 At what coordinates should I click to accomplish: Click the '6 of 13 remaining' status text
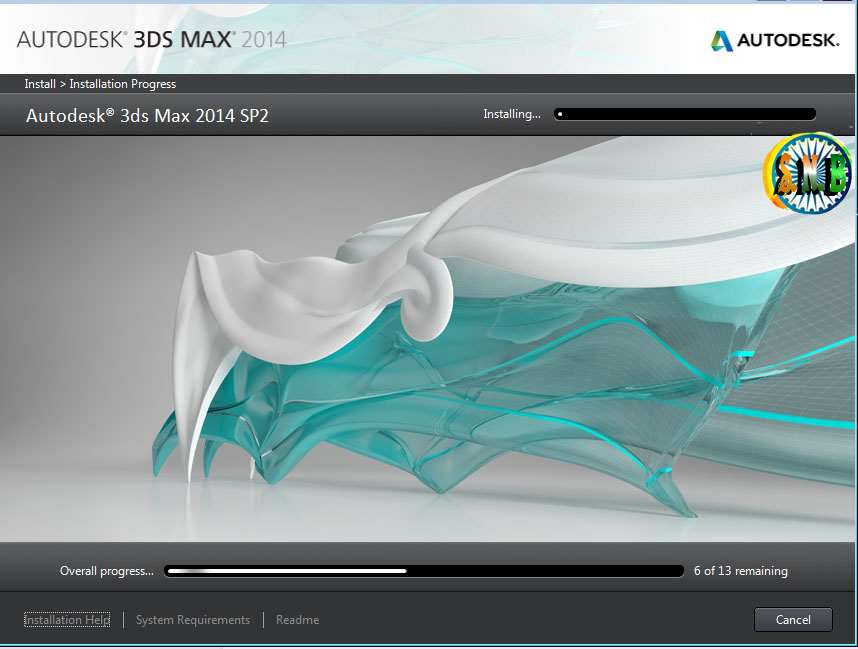[x=740, y=571]
